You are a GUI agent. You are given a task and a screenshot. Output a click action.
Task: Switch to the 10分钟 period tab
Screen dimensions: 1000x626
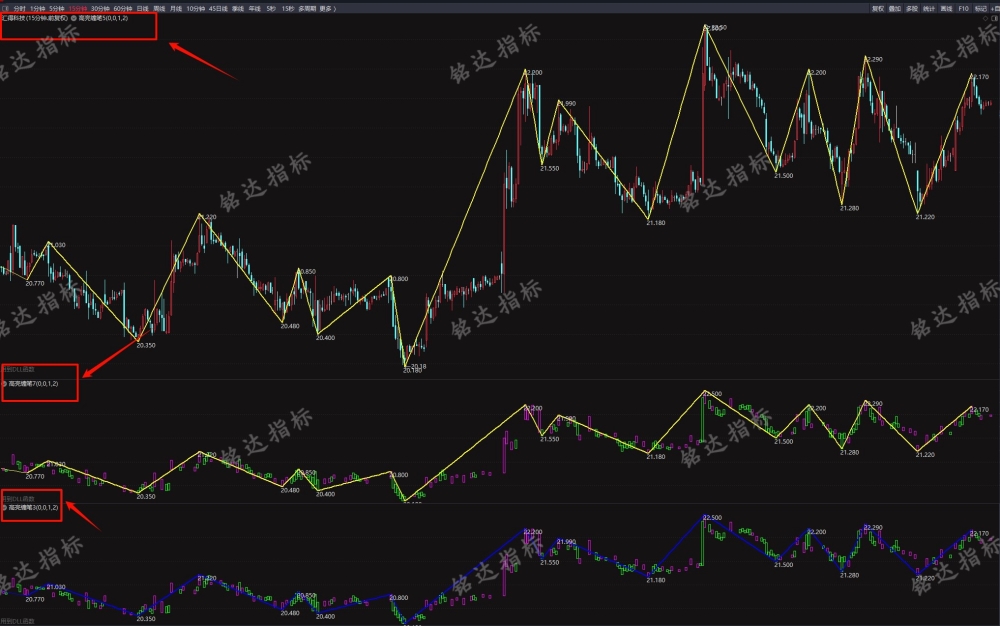[x=195, y=9]
